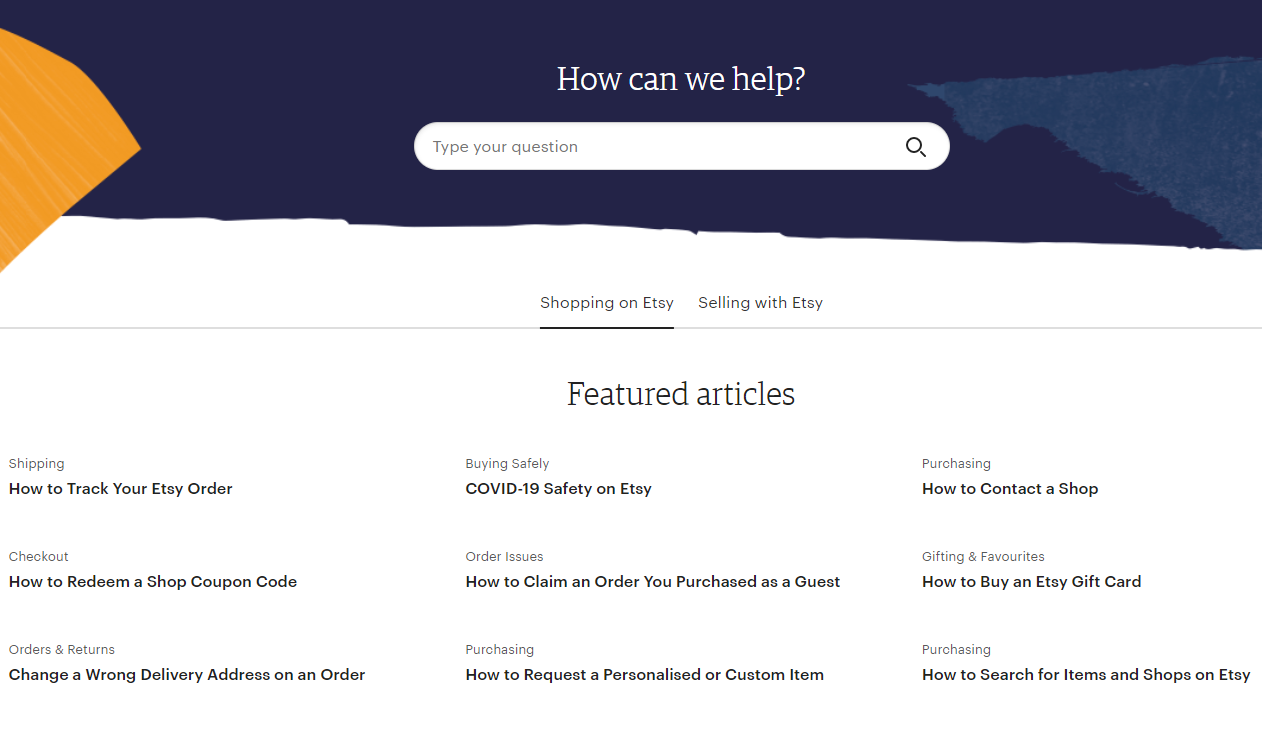
Task: Switch to the Selling with Etsy tab
Action: [x=760, y=303]
